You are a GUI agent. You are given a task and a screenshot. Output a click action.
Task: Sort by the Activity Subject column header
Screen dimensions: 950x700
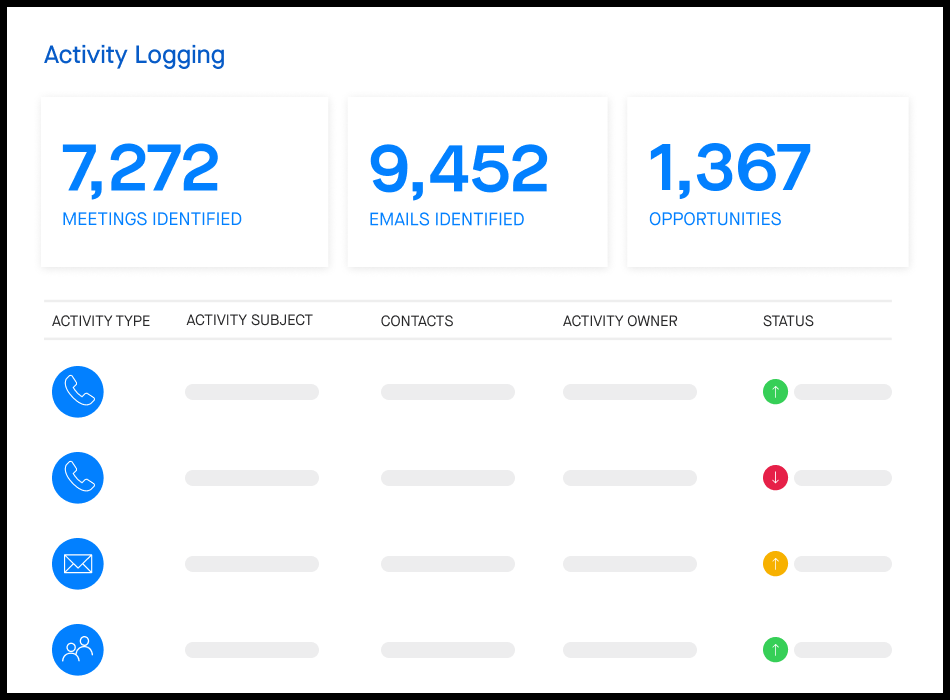click(x=249, y=320)
